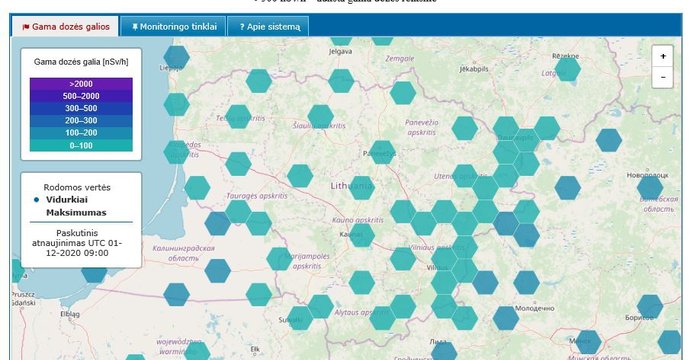The height and width of the screenshot is (360, 700).
Task: Select the hexagon over Marijampolės apskritis label
Action: click(x=279, y=259)
